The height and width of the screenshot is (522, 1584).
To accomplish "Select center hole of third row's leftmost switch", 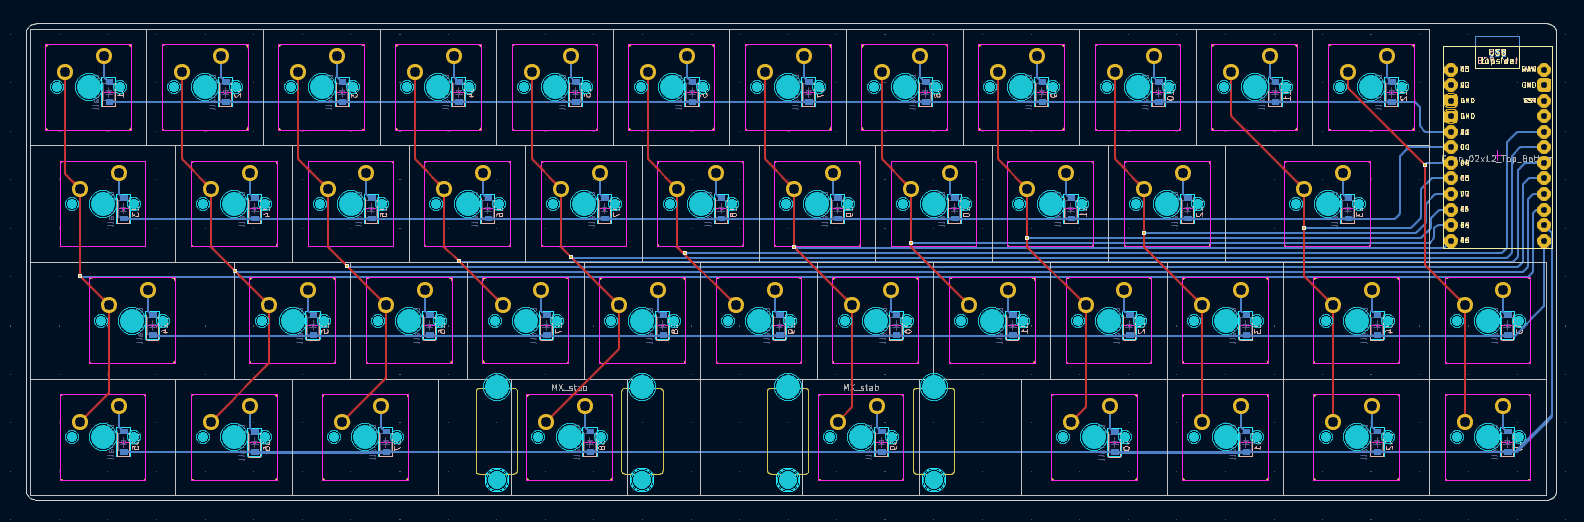I will [x=132, y=321].
